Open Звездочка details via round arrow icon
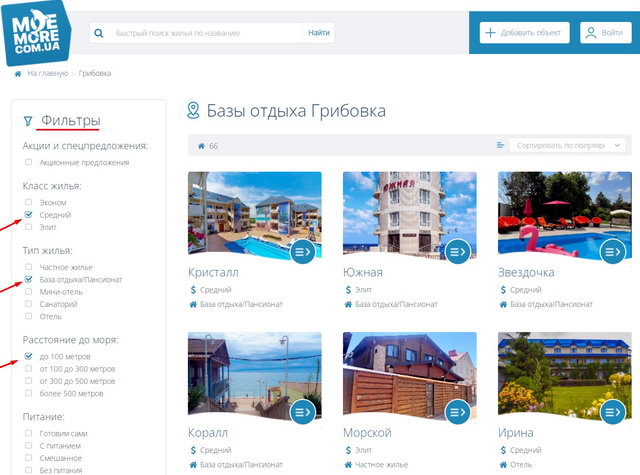 pyautogui.click(x=613, y=252)
